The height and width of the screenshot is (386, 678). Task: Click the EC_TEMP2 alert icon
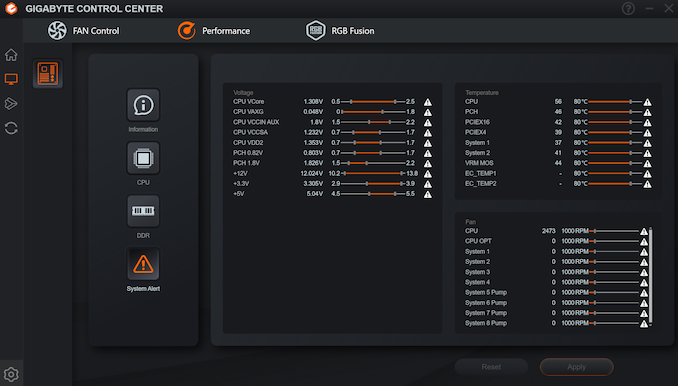click(x=647, y=184)
